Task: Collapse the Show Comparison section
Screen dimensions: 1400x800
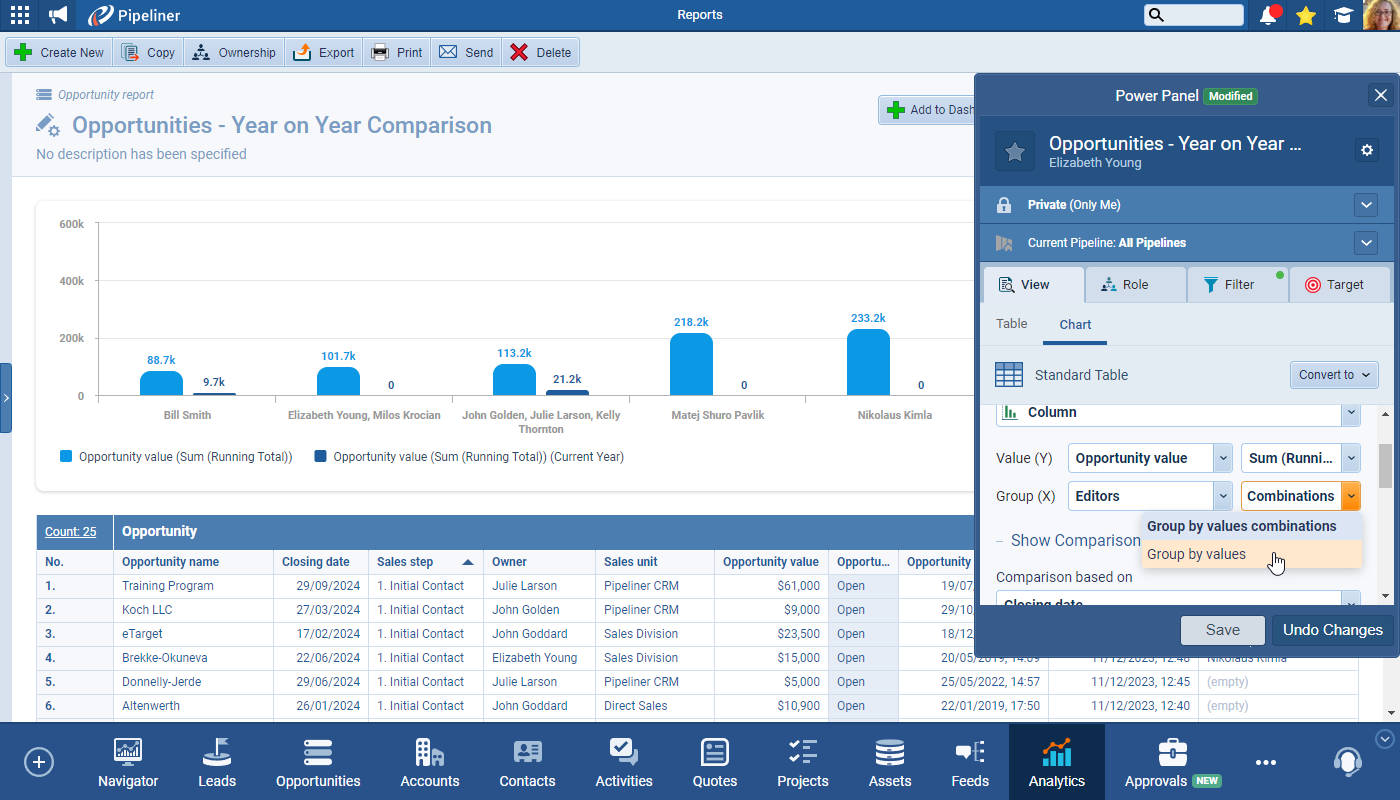Action: click(x=1002, y=540)
